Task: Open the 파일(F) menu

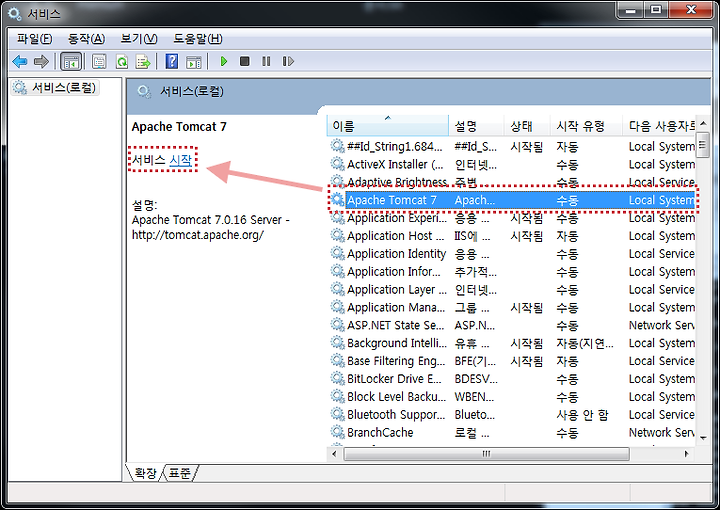Action: (x=34, y=39)
